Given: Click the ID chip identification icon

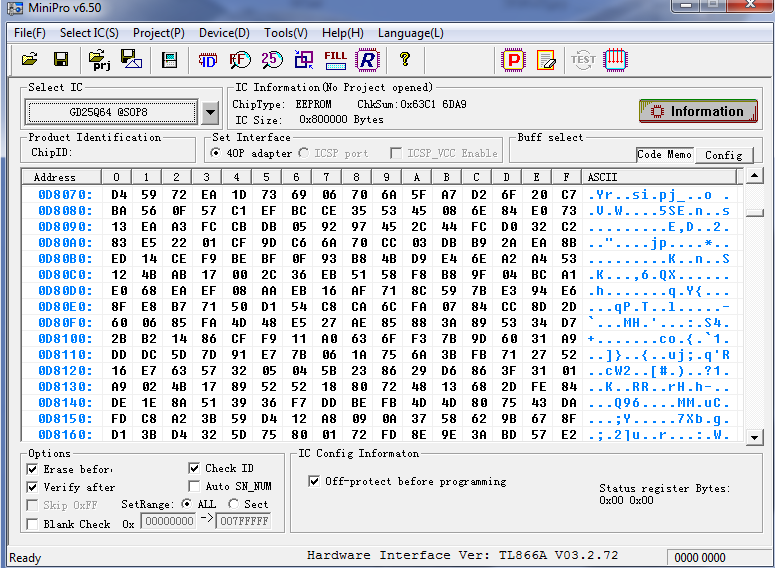Looking at the screenshot, I should tap(208, 60).
